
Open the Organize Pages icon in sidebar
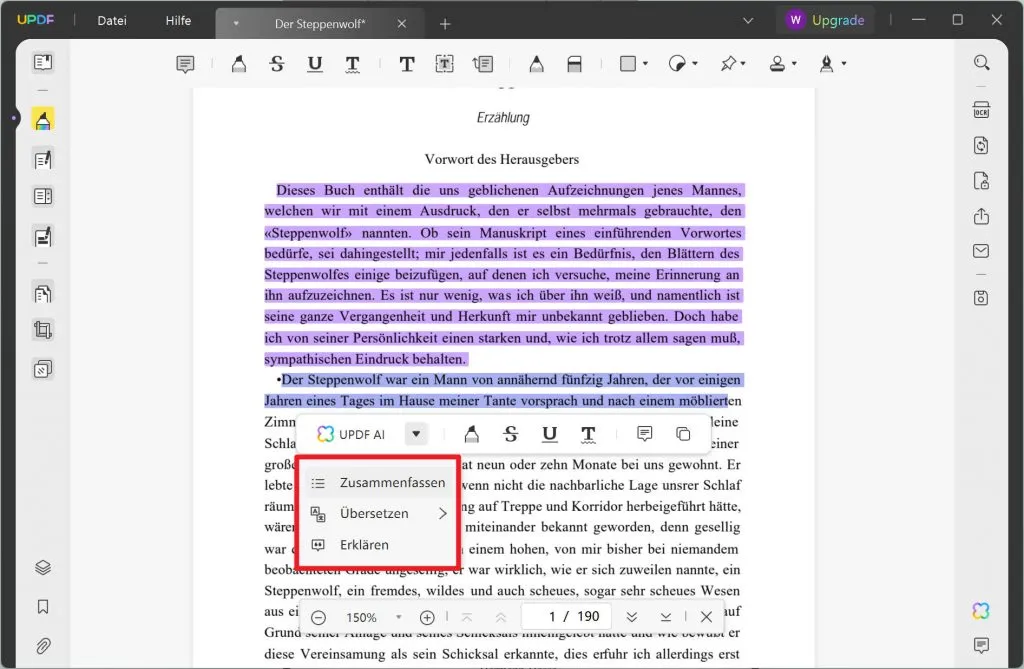tap(43, 293)
